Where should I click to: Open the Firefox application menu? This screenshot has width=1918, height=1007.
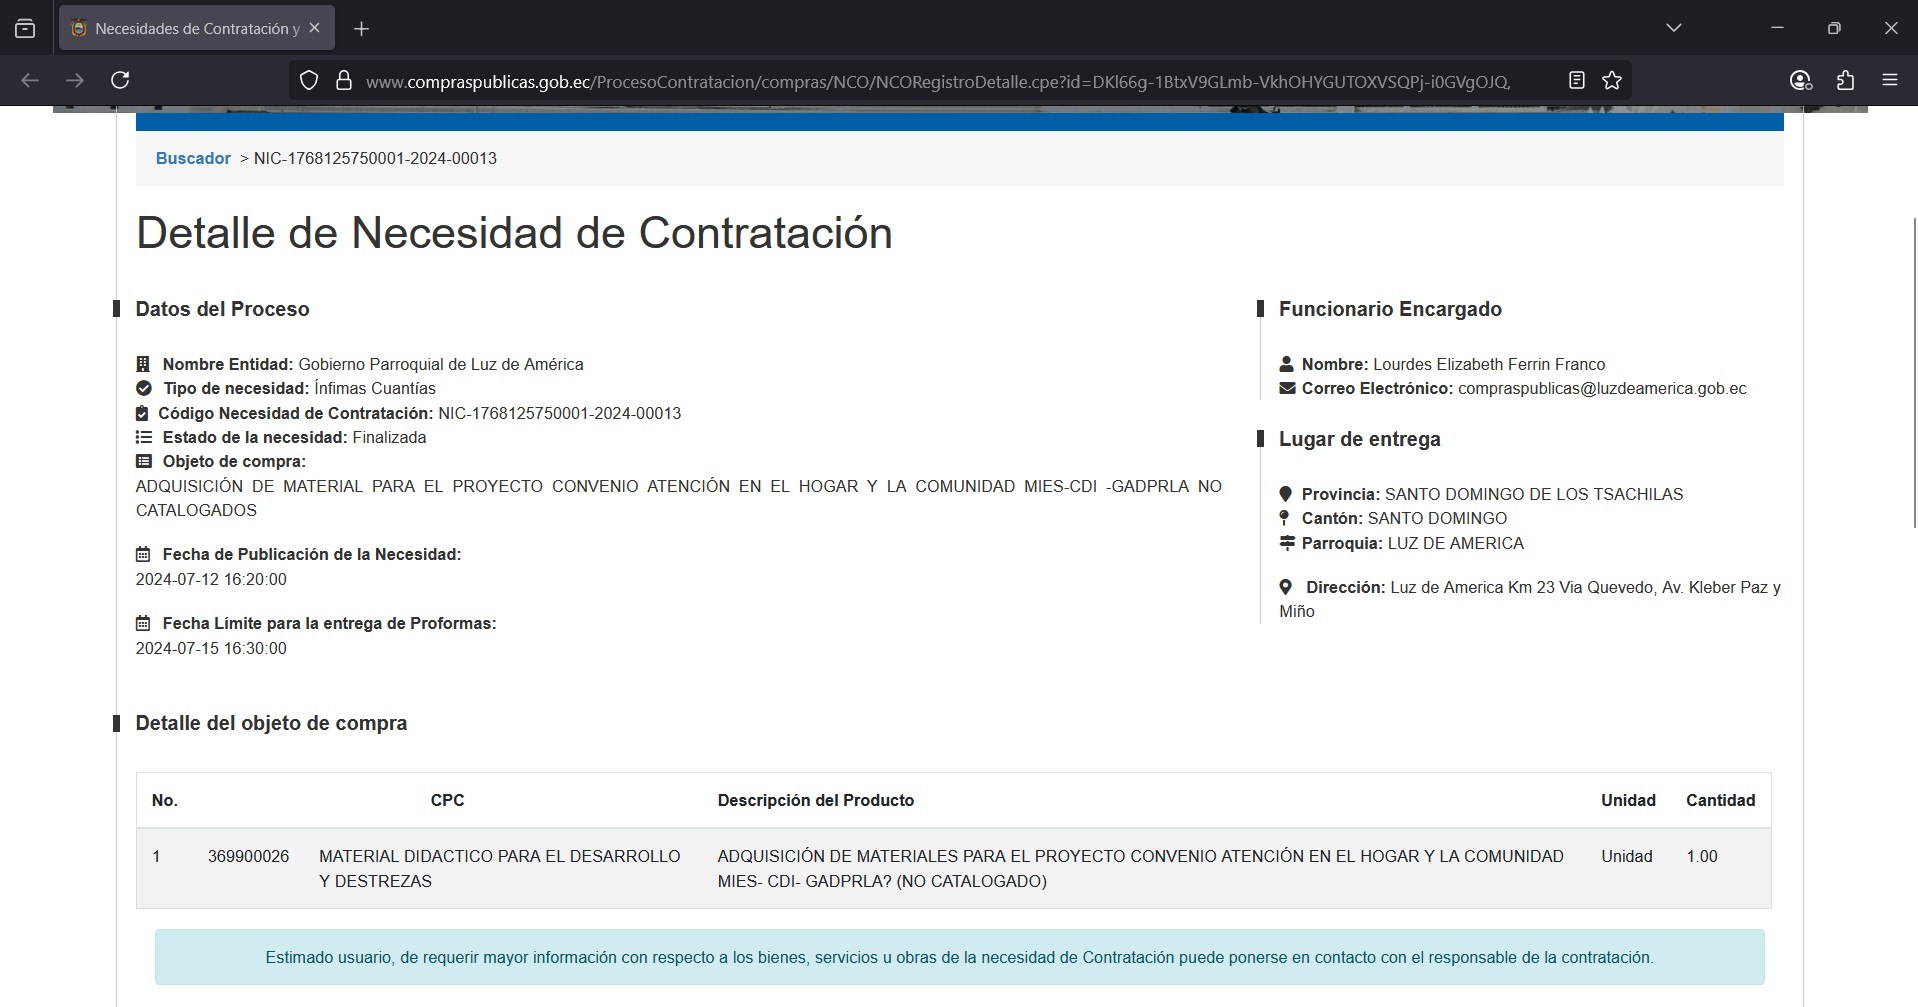[x=1889, y=80]
